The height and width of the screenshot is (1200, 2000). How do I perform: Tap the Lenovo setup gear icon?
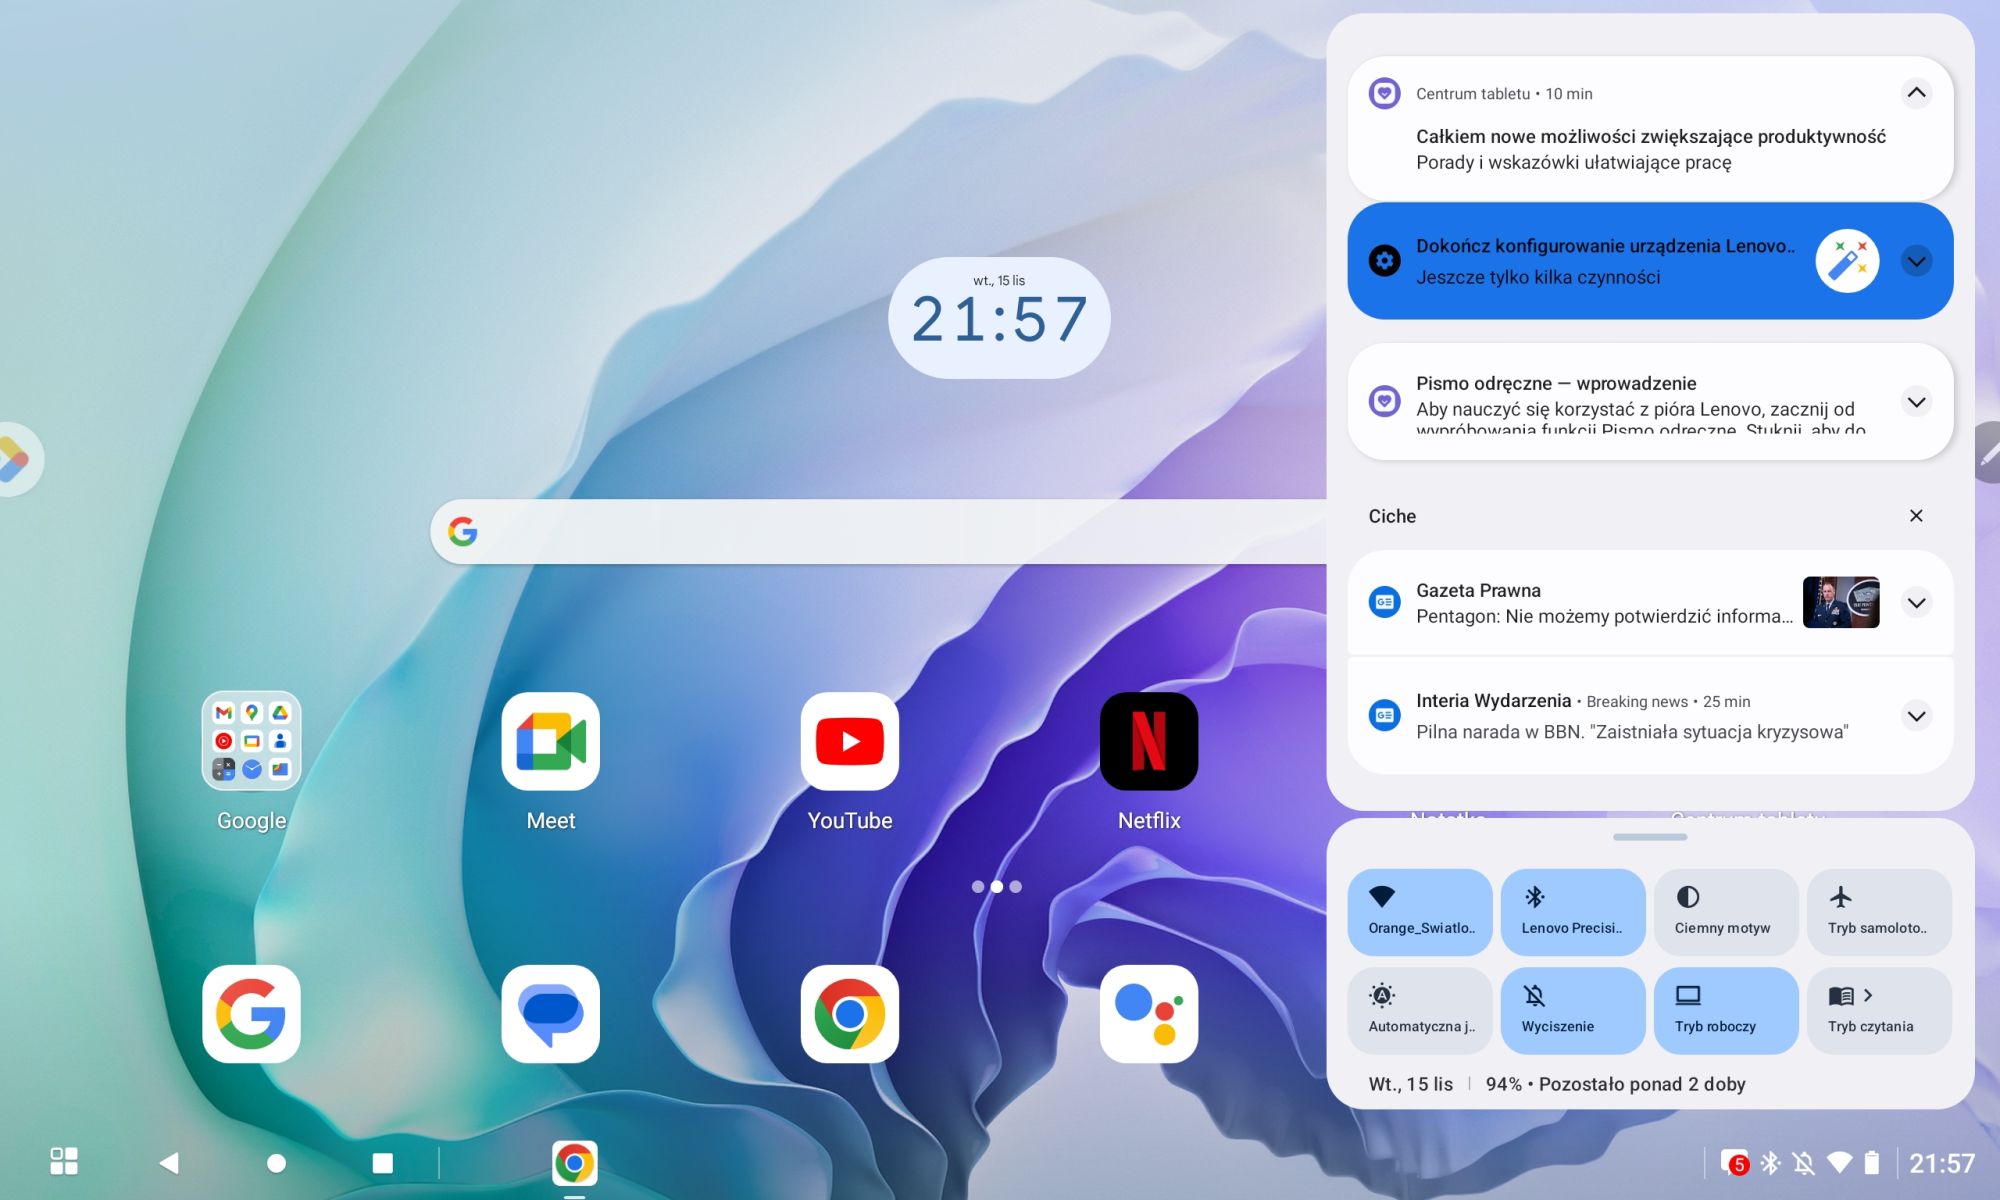click(1384, 261)
